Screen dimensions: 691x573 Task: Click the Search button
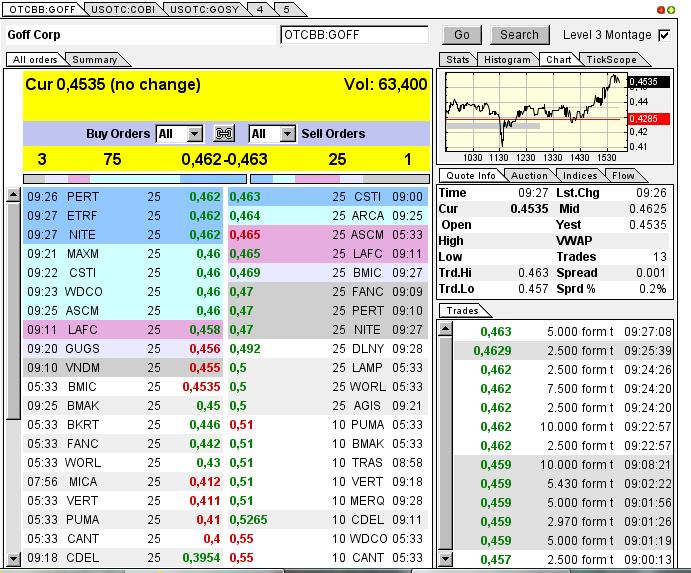pyautogui.click(x=519, y=35)
